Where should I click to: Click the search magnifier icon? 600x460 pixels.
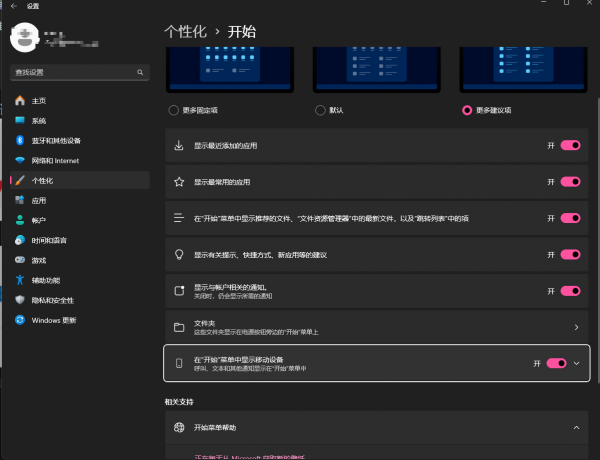140,72
